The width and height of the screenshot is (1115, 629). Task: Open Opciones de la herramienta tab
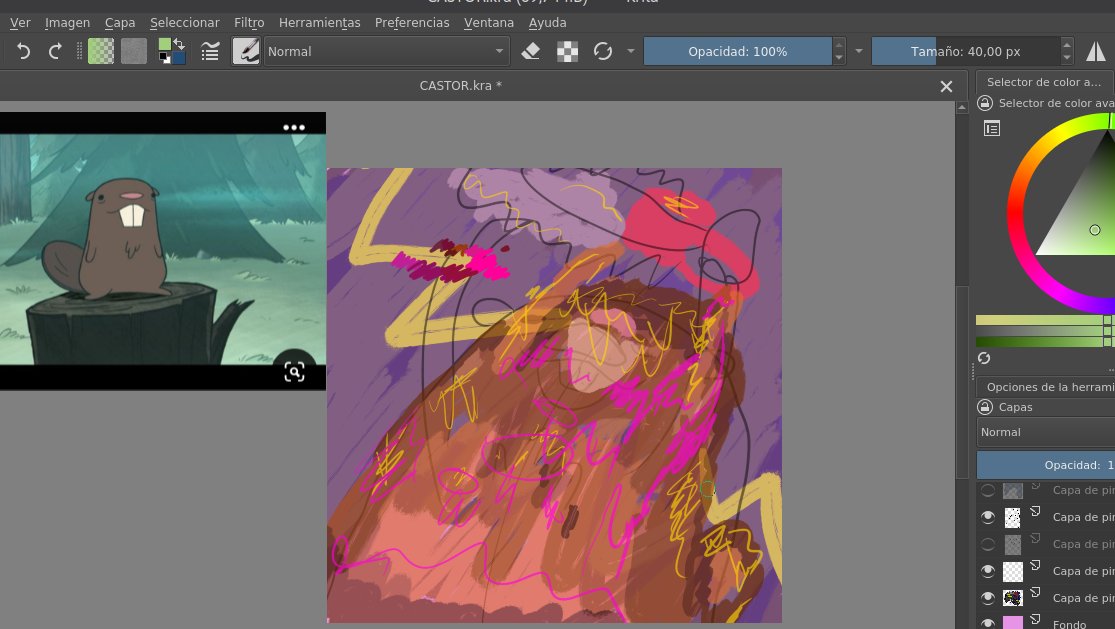pos(1045,387)
